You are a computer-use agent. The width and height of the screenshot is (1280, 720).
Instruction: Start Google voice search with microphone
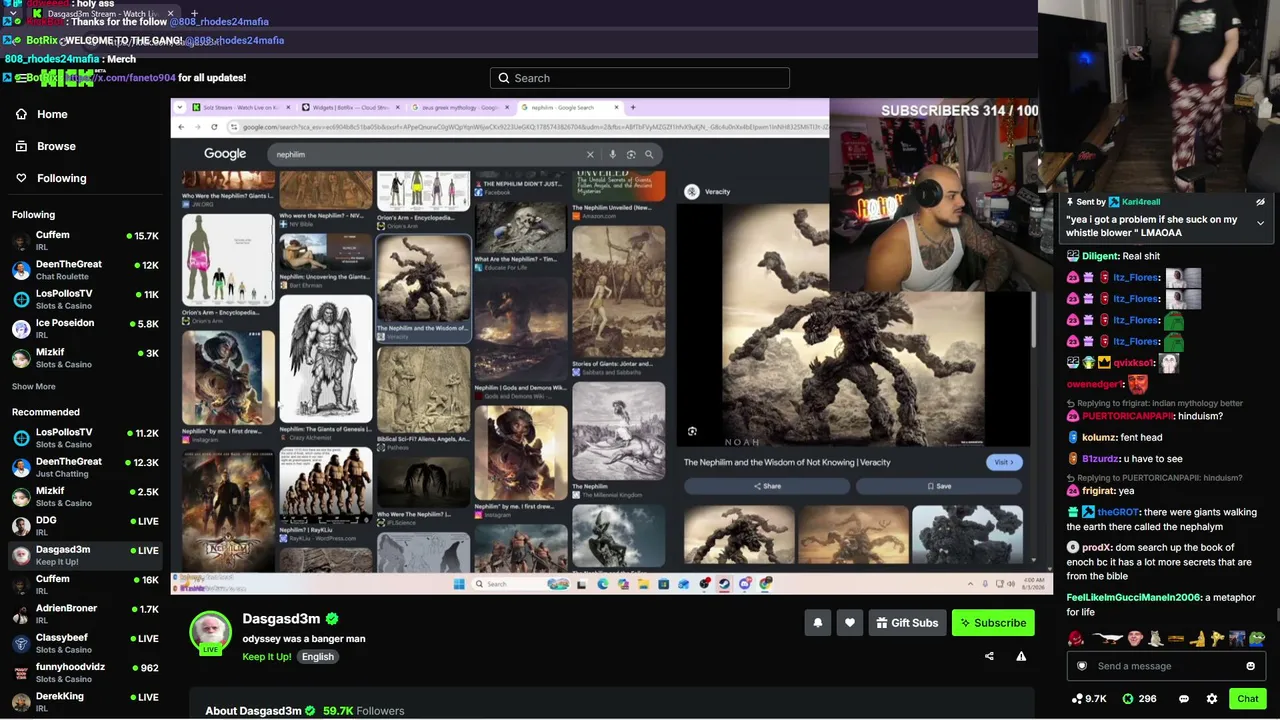(x=613, y=154)
